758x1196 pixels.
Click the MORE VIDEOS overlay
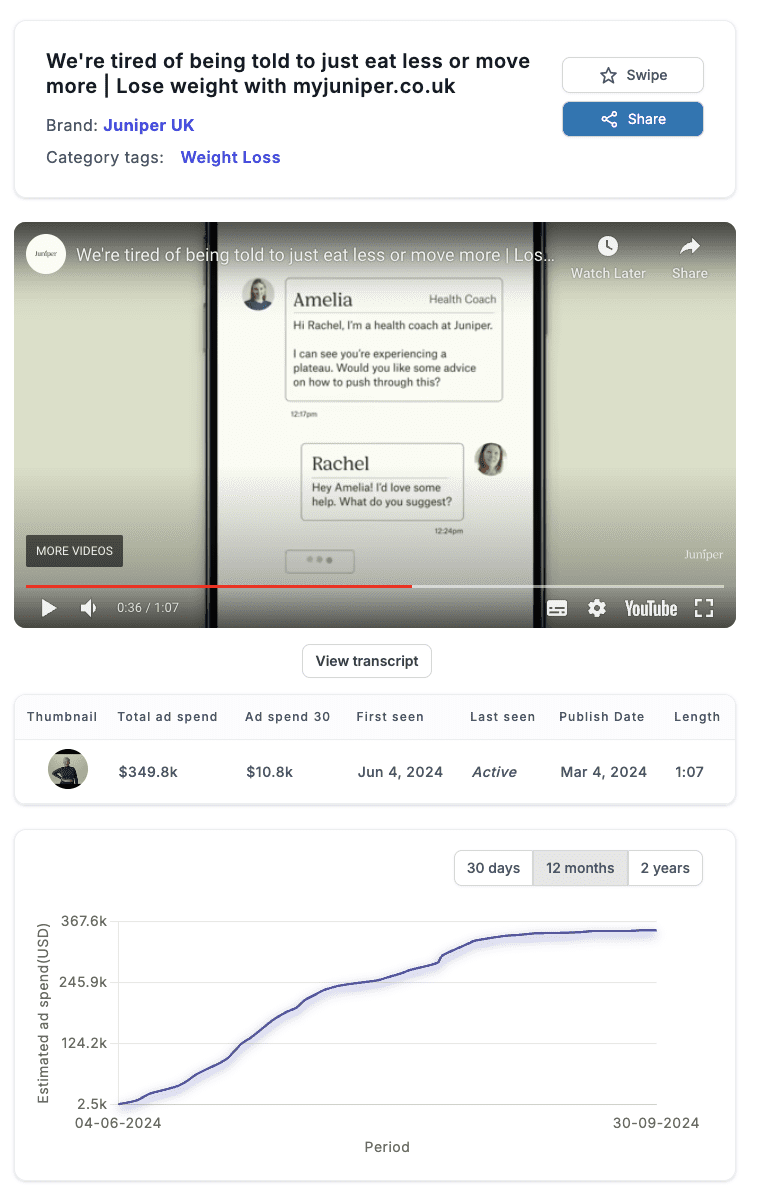[74, 551]
